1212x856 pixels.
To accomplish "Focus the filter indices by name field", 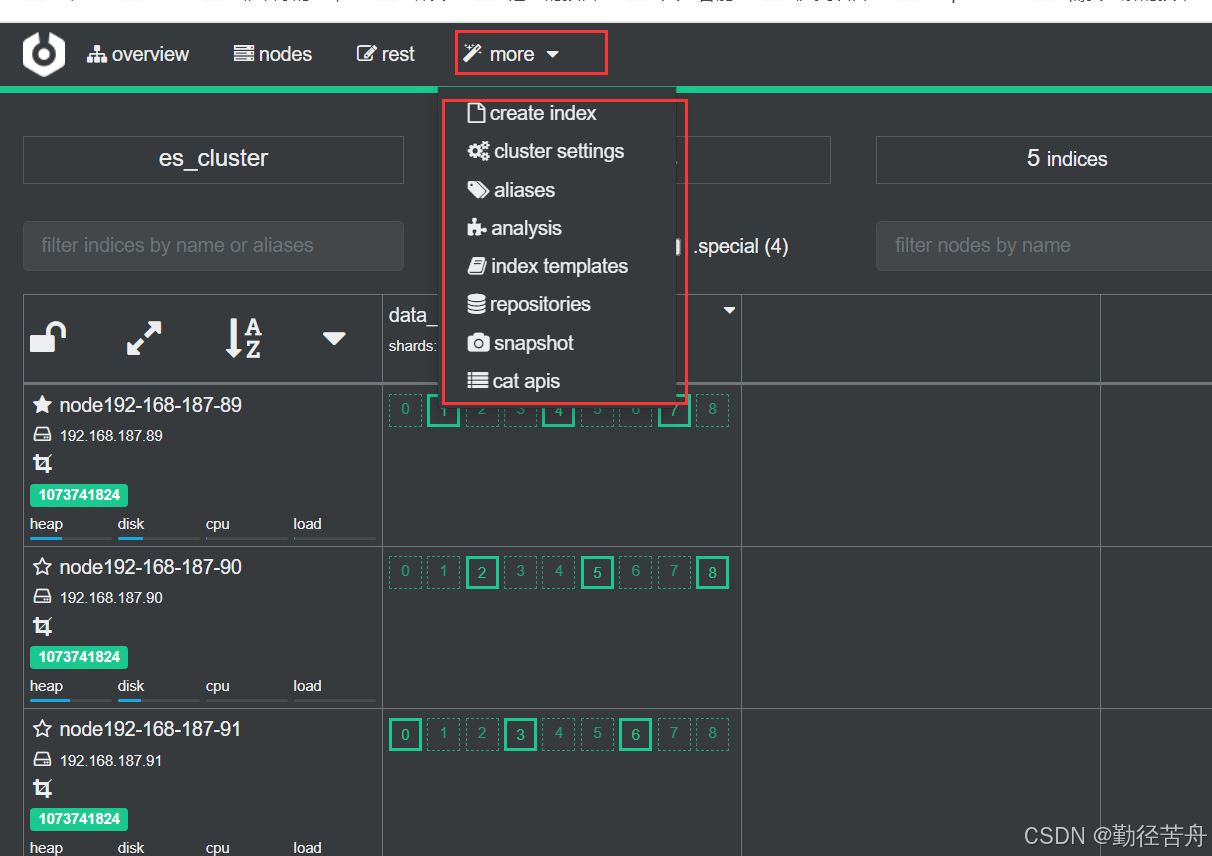I will (x=213, y=246).
